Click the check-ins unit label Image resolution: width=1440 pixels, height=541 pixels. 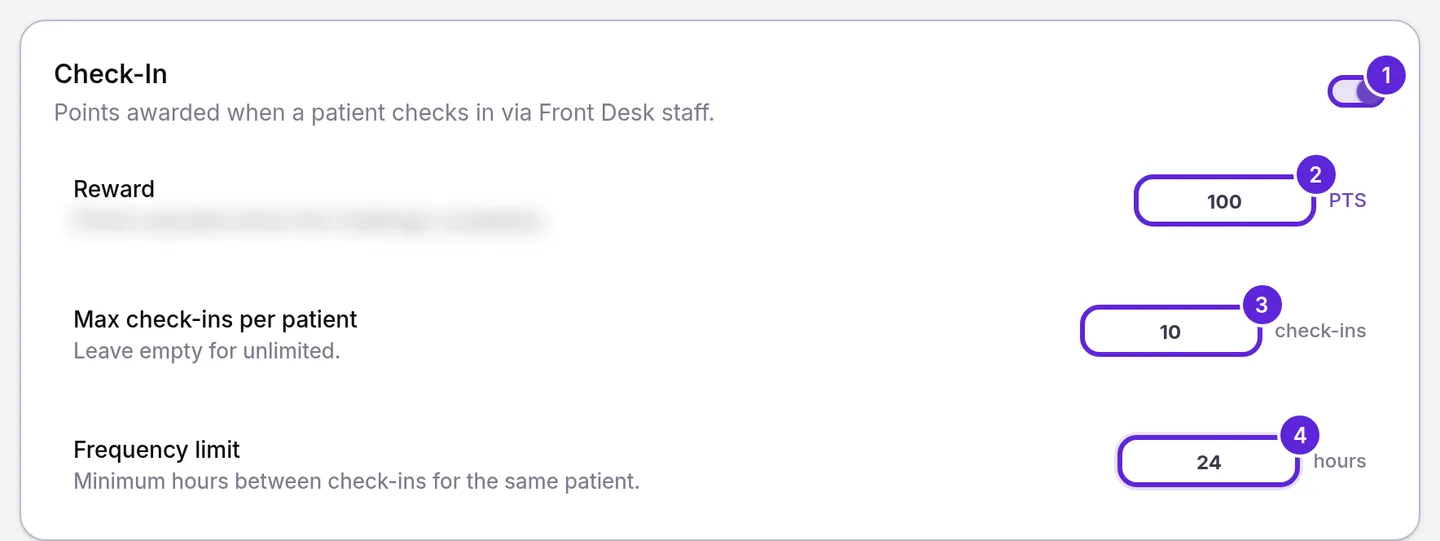pos(1320,331)
